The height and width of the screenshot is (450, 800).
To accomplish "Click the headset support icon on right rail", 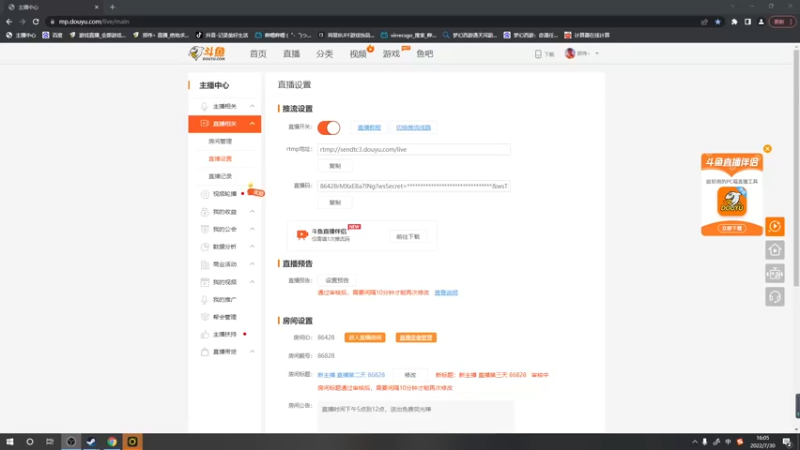I will (774, 297).
